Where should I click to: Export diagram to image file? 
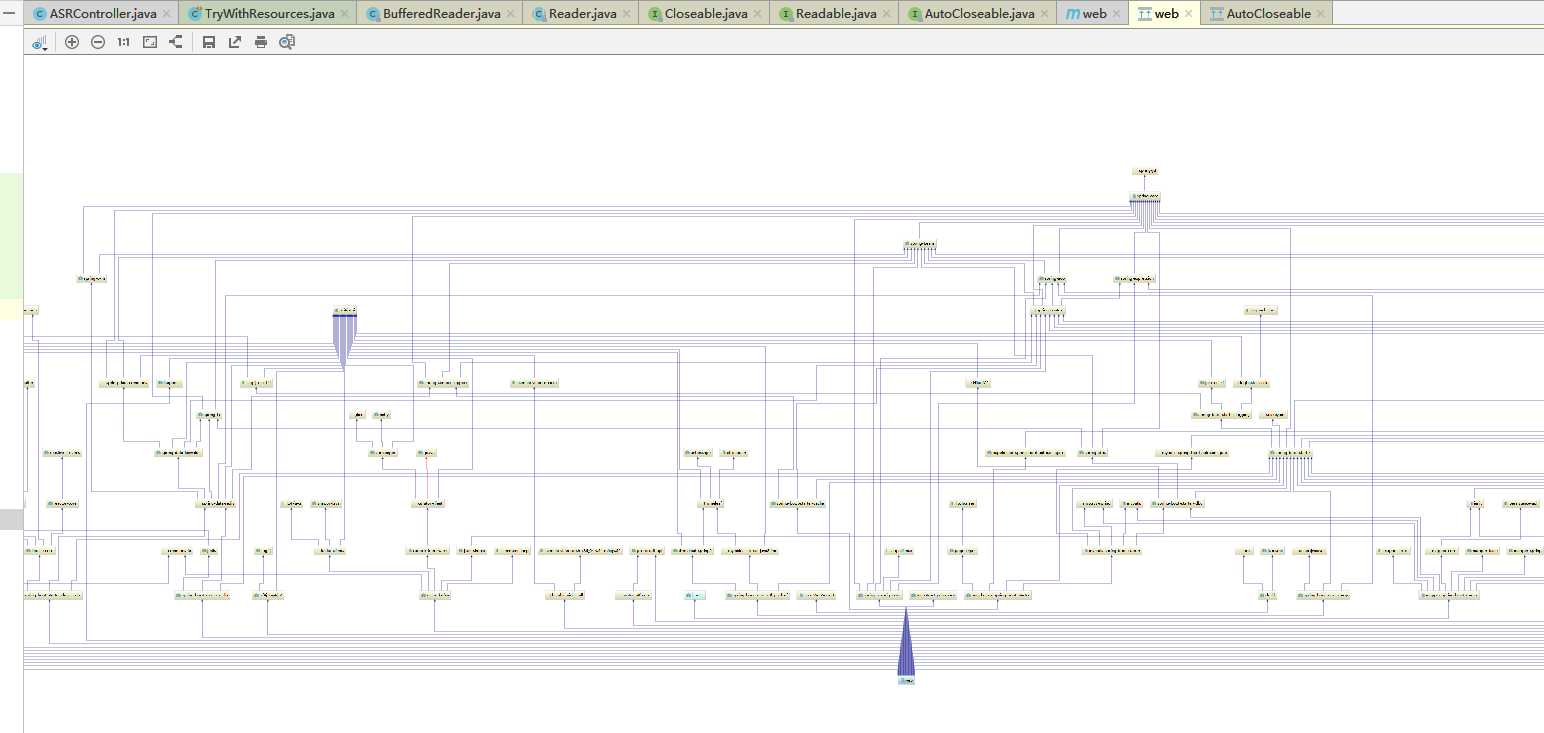click(x=235, y=42)
